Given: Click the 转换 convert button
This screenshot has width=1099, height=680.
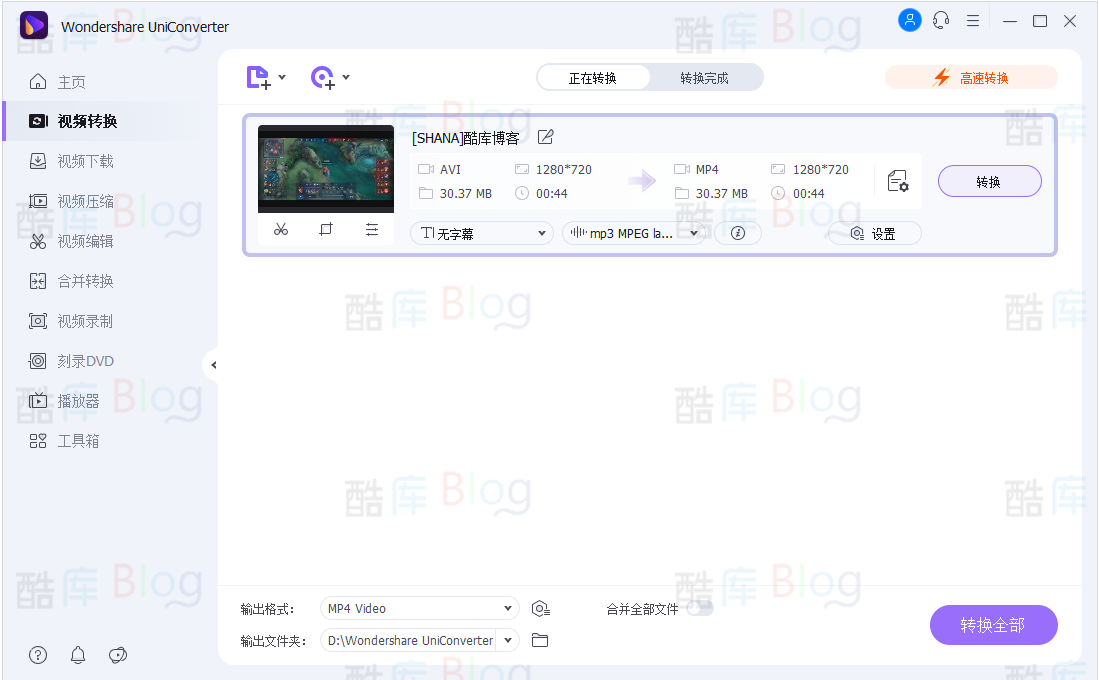Looking at the screenshot, I should click(x=989, y=181).
